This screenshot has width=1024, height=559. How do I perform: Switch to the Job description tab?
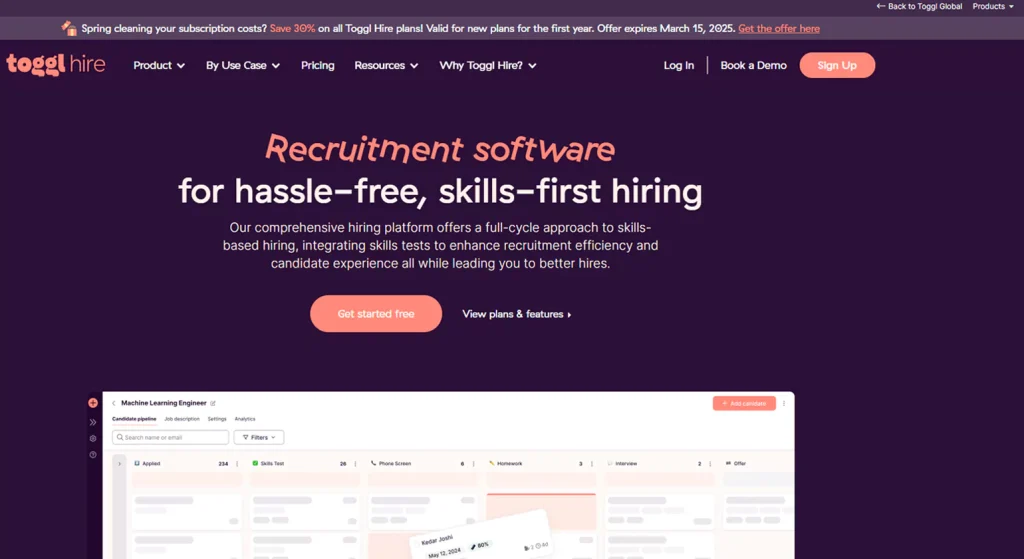point(182,419)
